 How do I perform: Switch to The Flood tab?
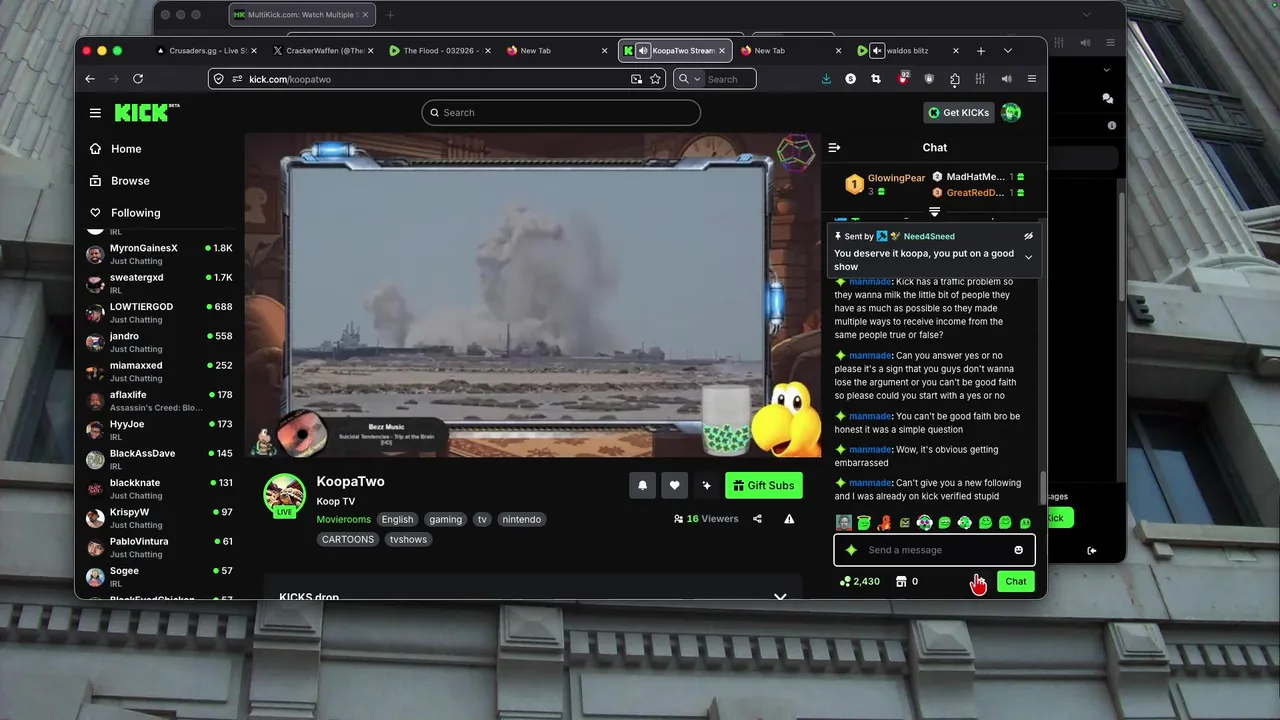coord(440,51)
